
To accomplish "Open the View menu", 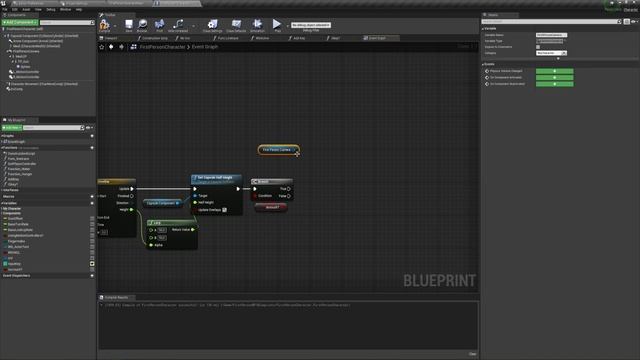I will (38, 9).
